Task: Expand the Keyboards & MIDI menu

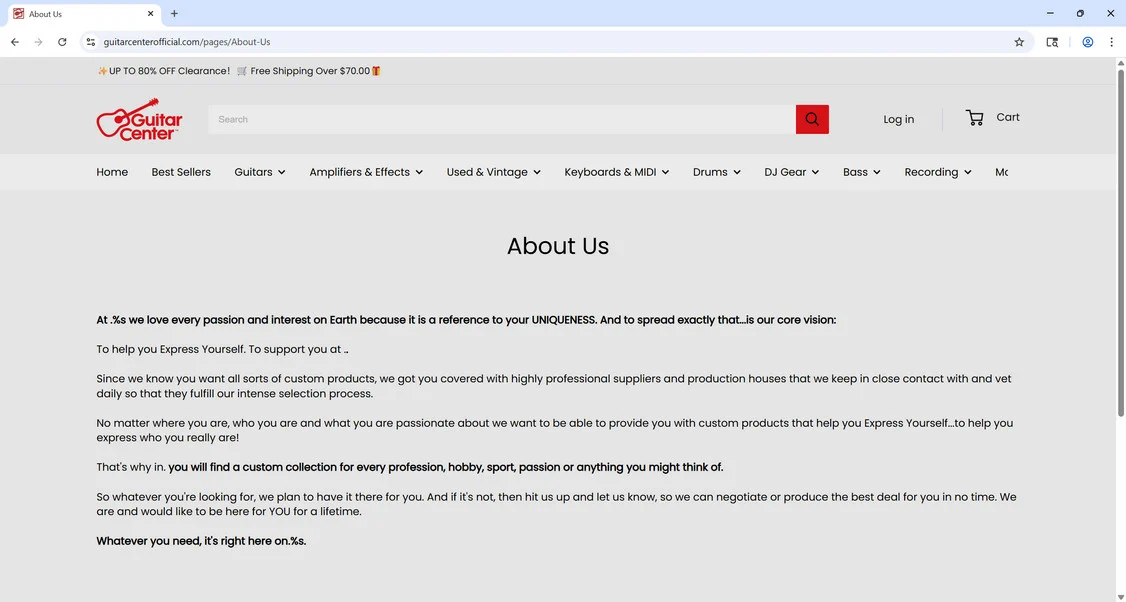Action: coord(617,172)
